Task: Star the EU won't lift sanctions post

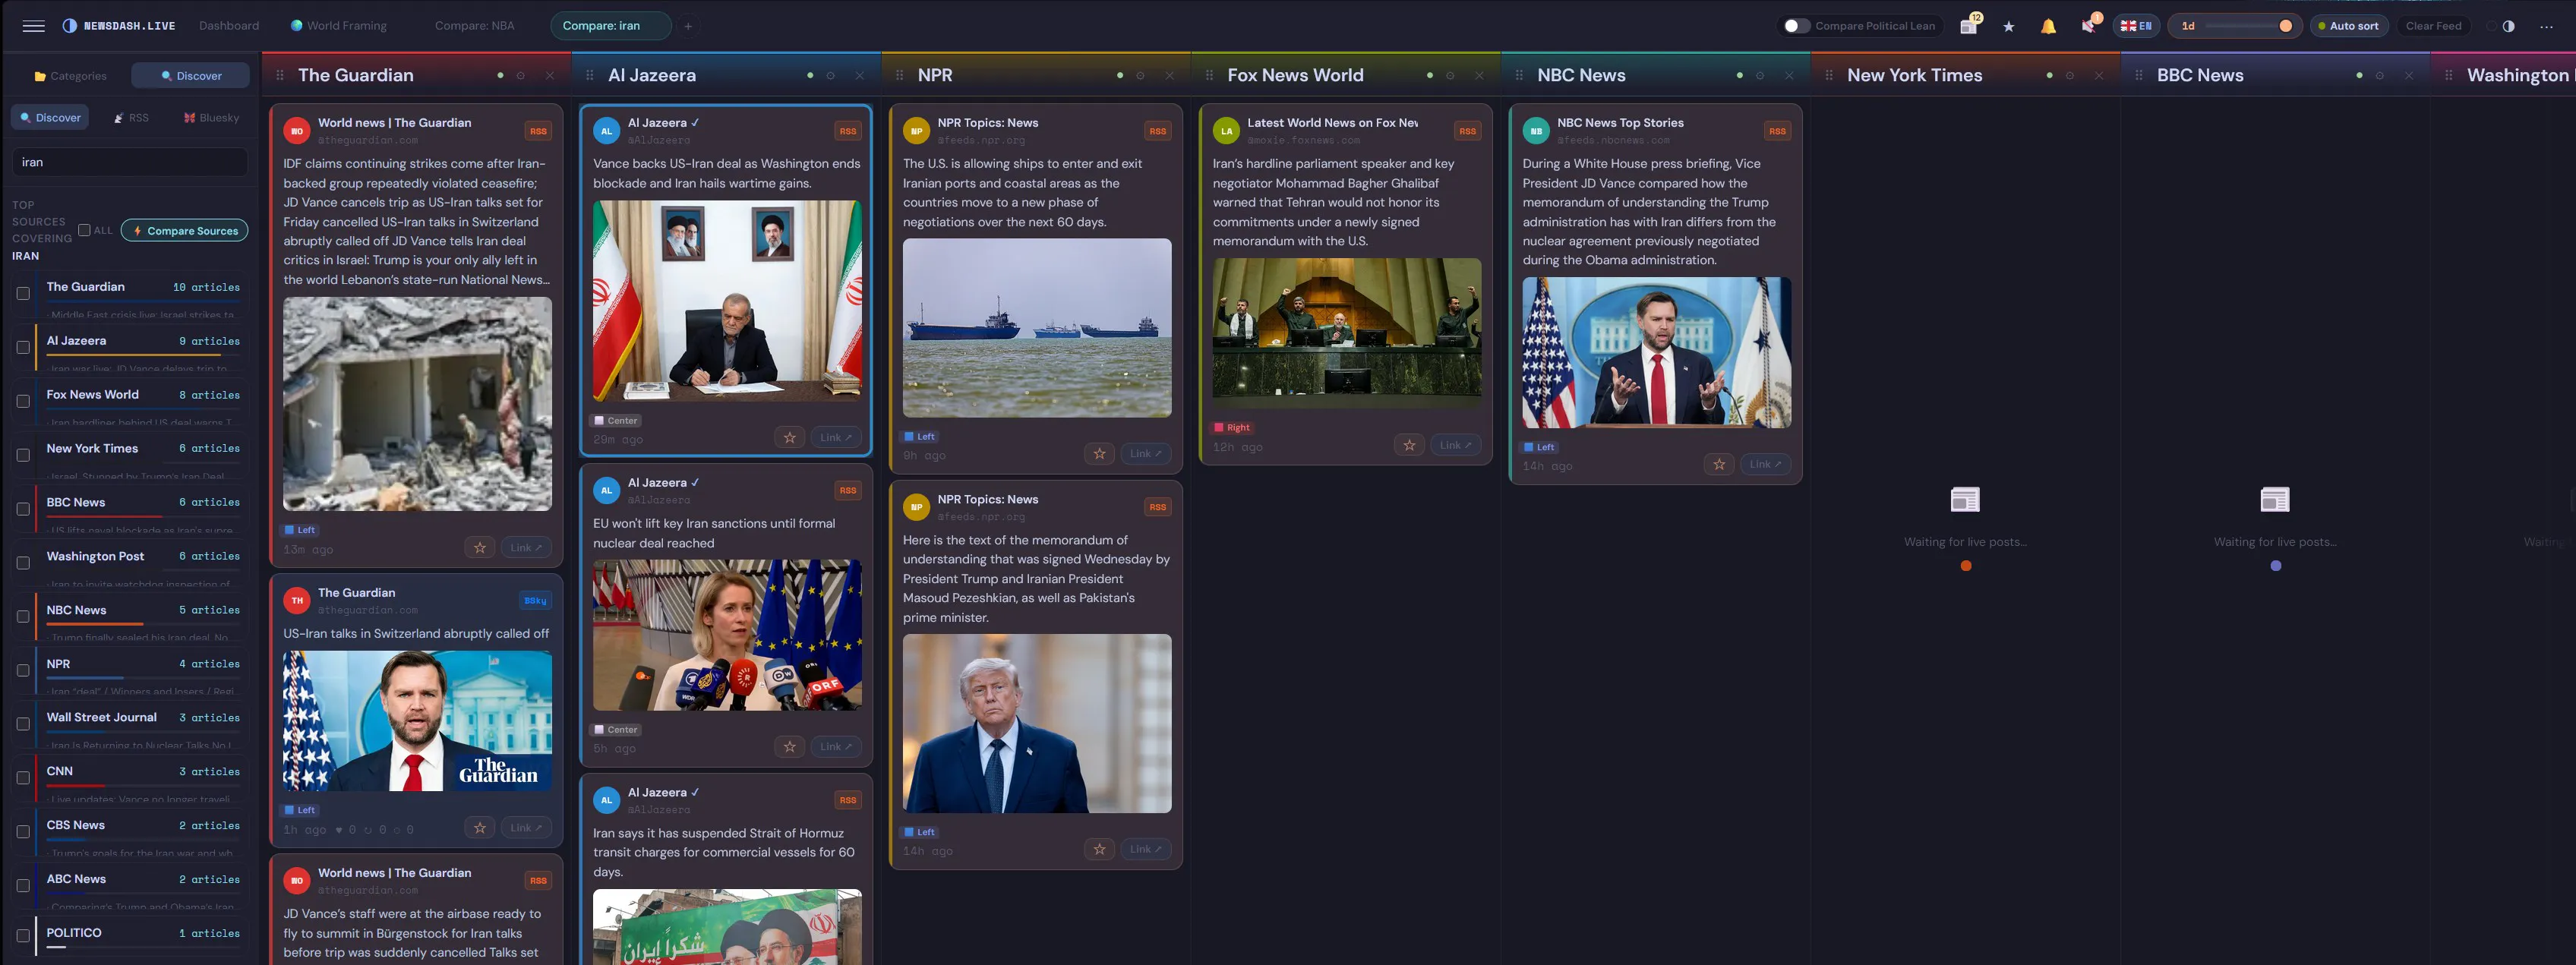Action: point(790,746)
